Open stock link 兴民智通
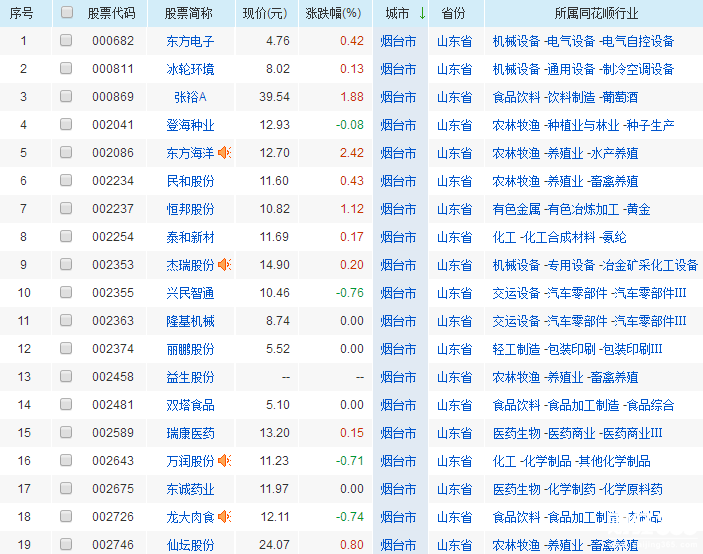 [190, 294]
